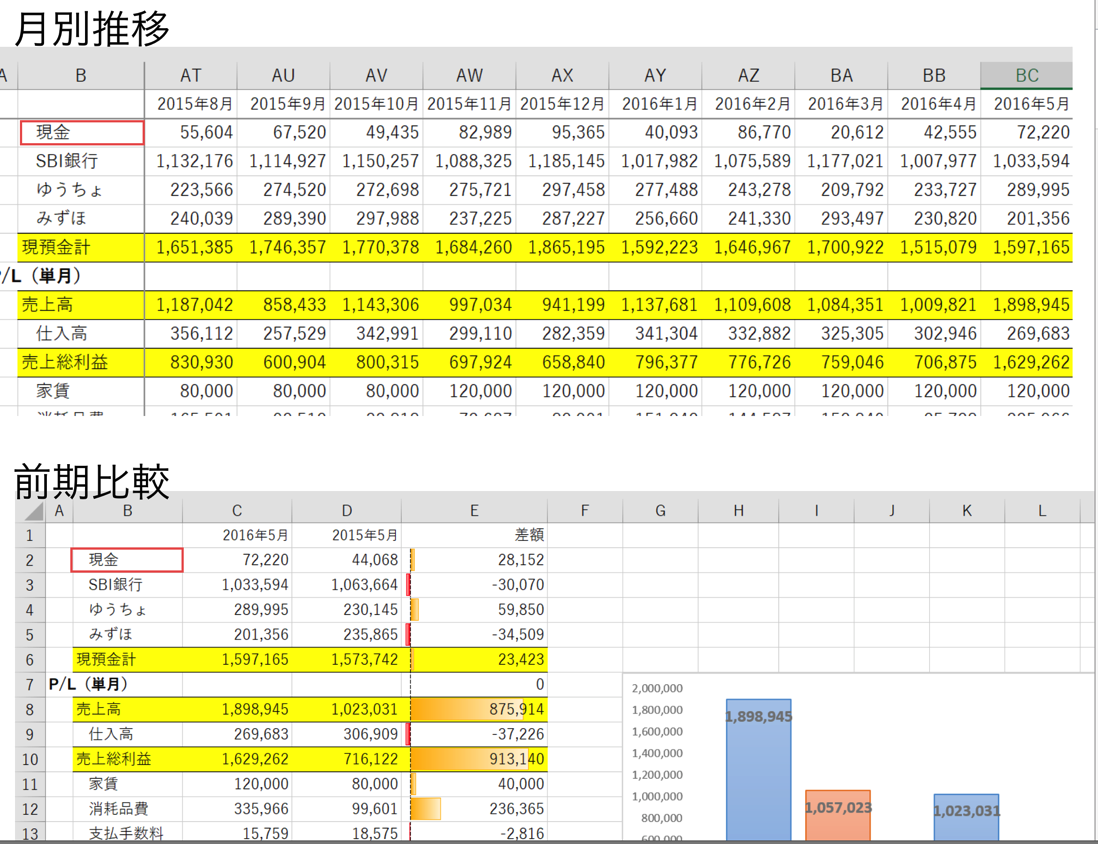Click the 2015年5月 header in column D
The width and height of the screenshot is (1098, 844).
347,535
